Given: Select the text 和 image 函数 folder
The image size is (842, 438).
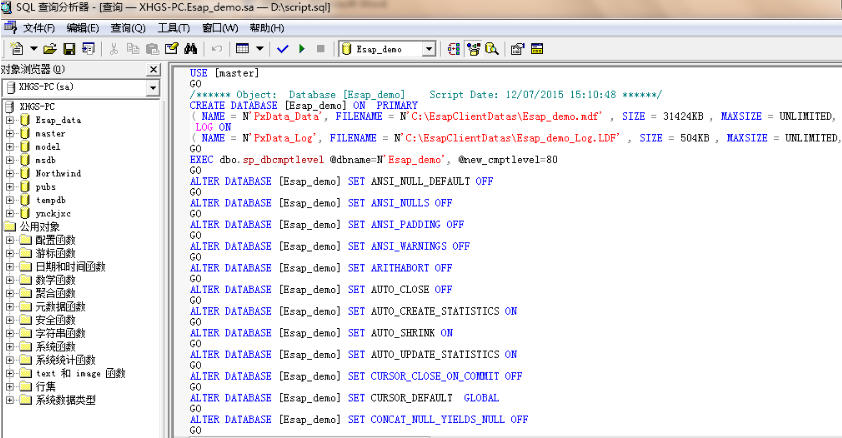Looking at the screenshot, I should (x=81, y=373).
